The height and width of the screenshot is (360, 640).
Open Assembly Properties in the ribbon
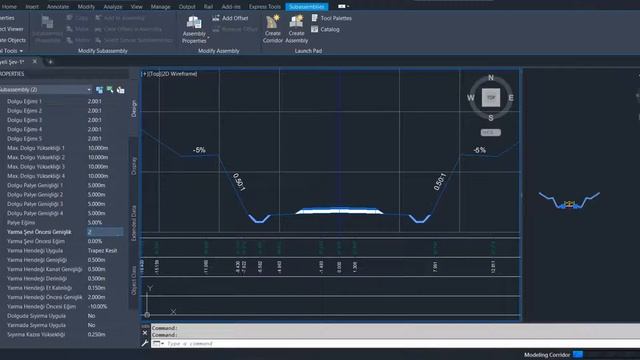tap(194, 29)
